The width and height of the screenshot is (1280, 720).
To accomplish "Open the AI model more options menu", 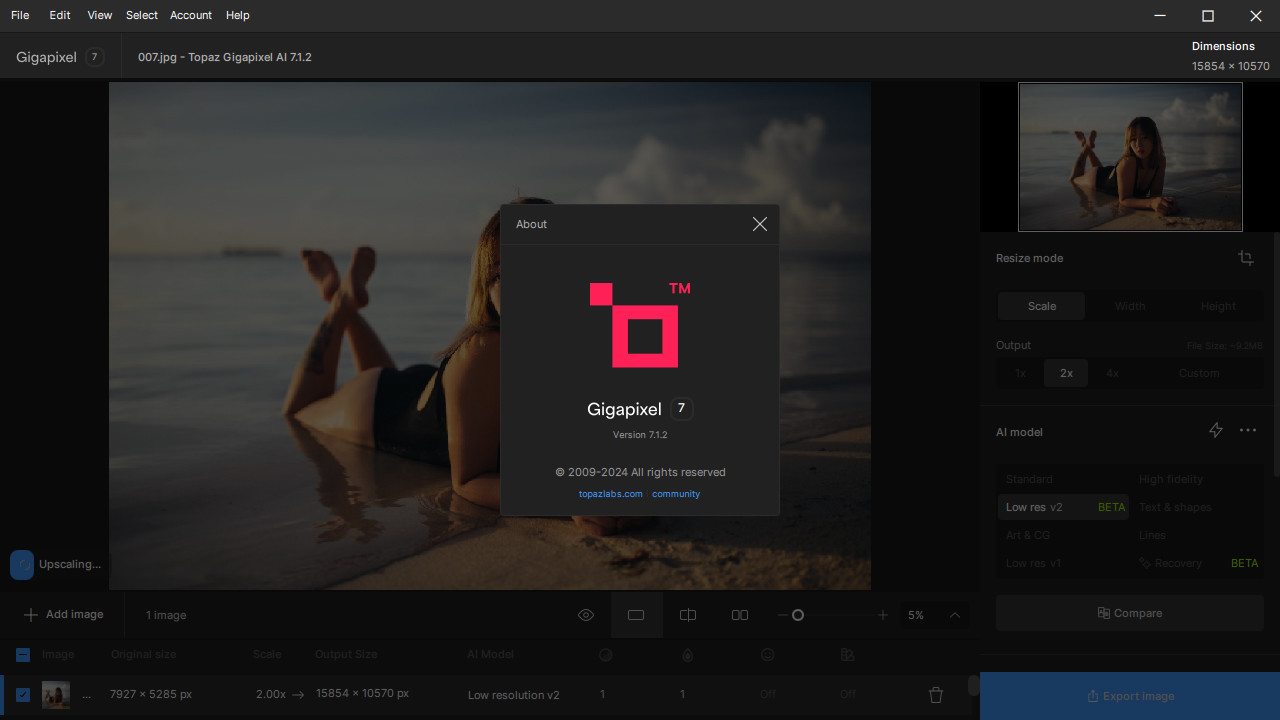I will 1247,430.
